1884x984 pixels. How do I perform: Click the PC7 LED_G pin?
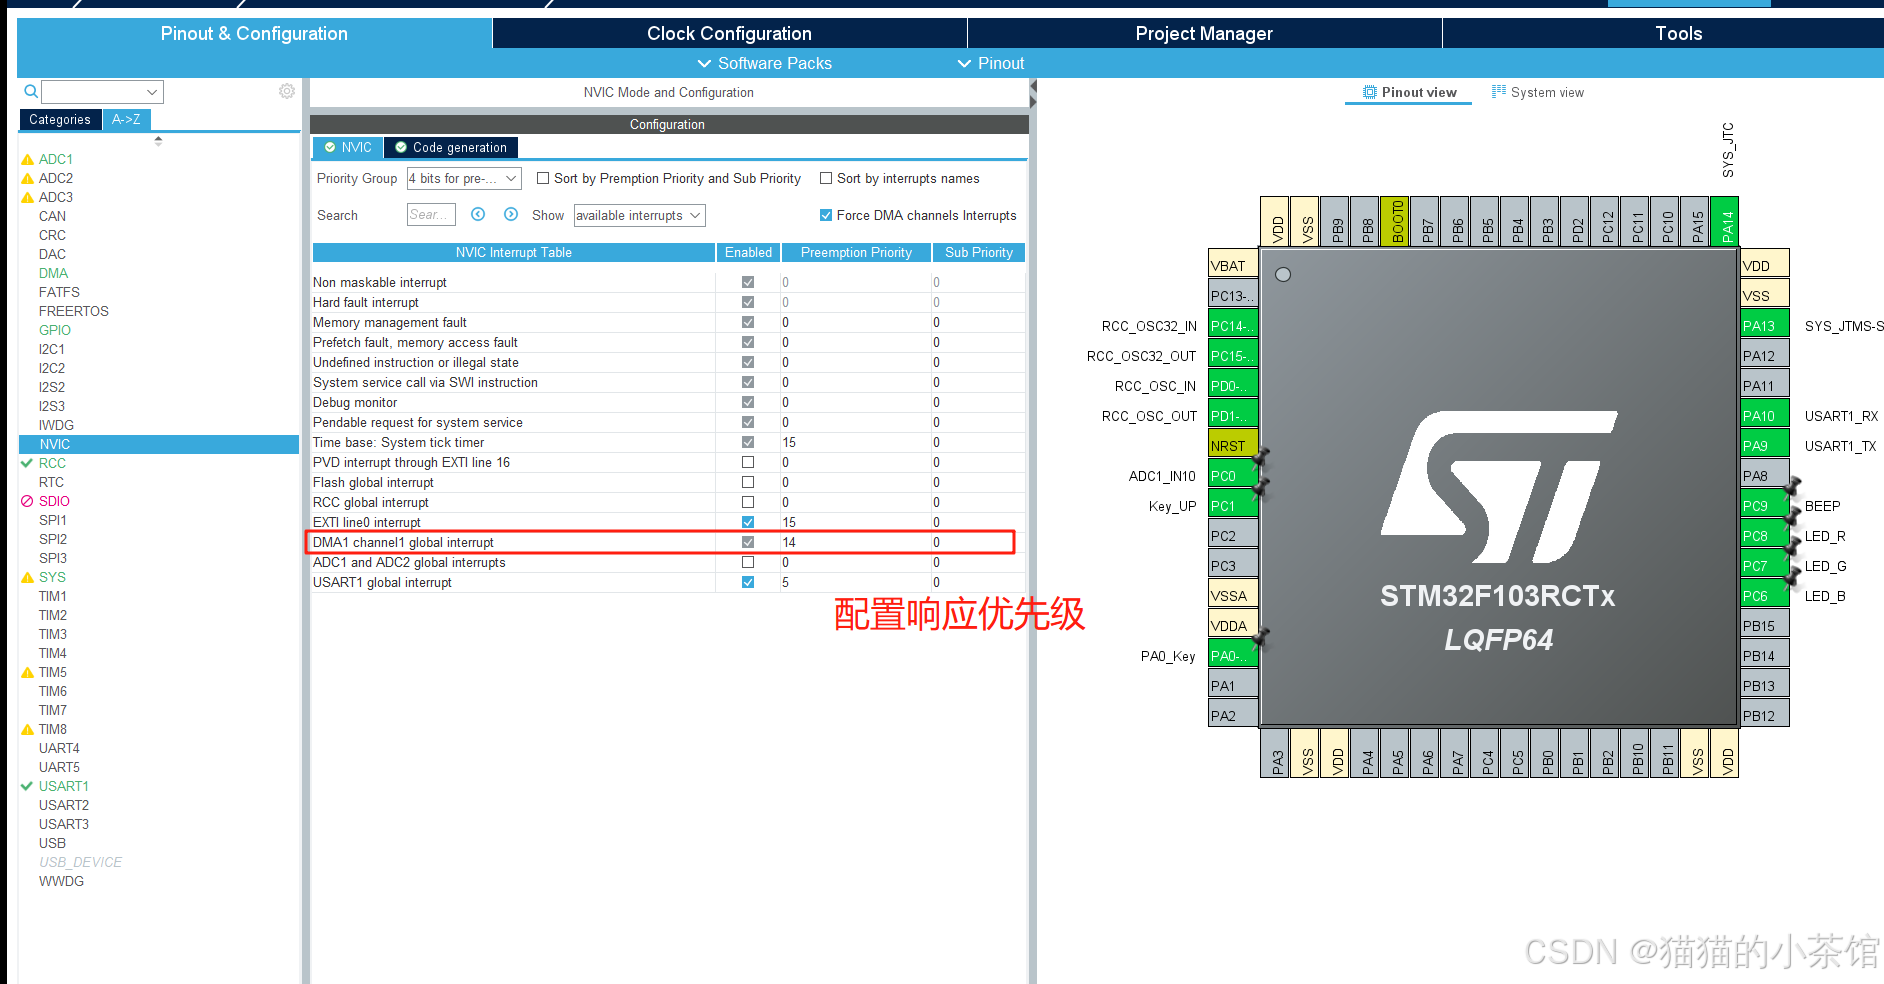(1764, 565)
